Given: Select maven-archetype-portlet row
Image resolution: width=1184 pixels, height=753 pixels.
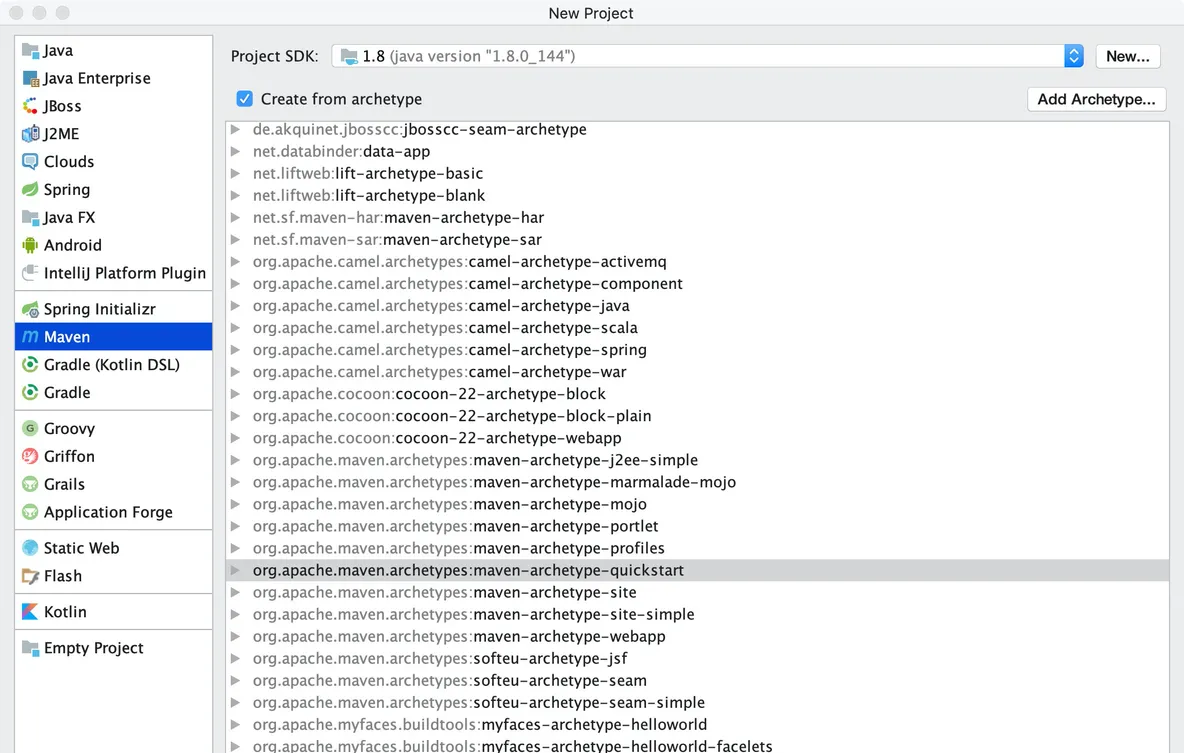Looking at the screenshot, I should tap(697, 526).
